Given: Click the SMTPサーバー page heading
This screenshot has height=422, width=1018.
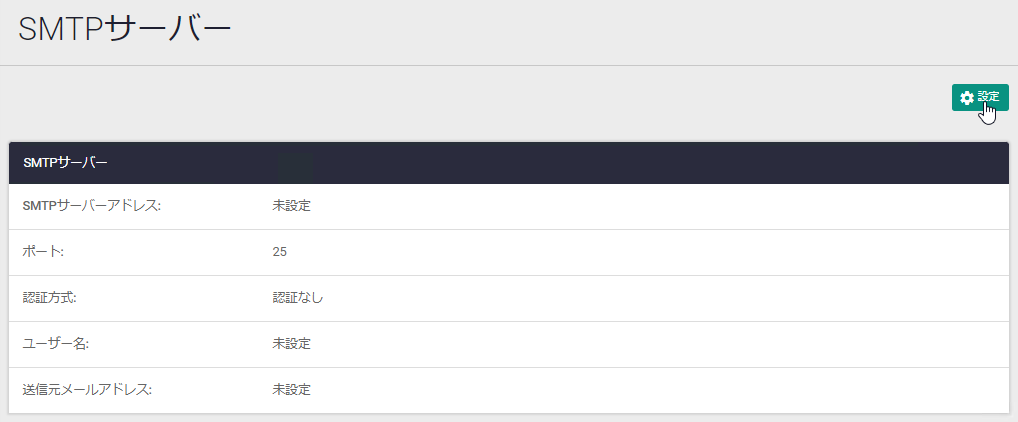Looking at the screenshot, I should 125,29.
